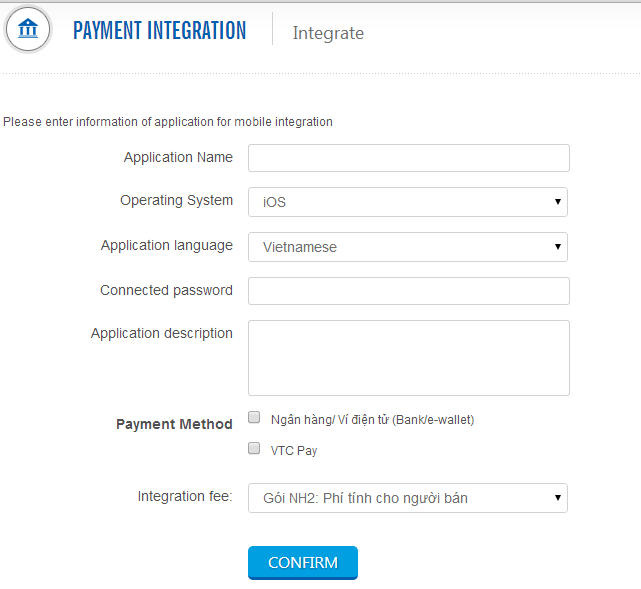The image size is (641, 589).
Task: Click the Application description text area
Action: pyautogui.click(x=408, y=358)
